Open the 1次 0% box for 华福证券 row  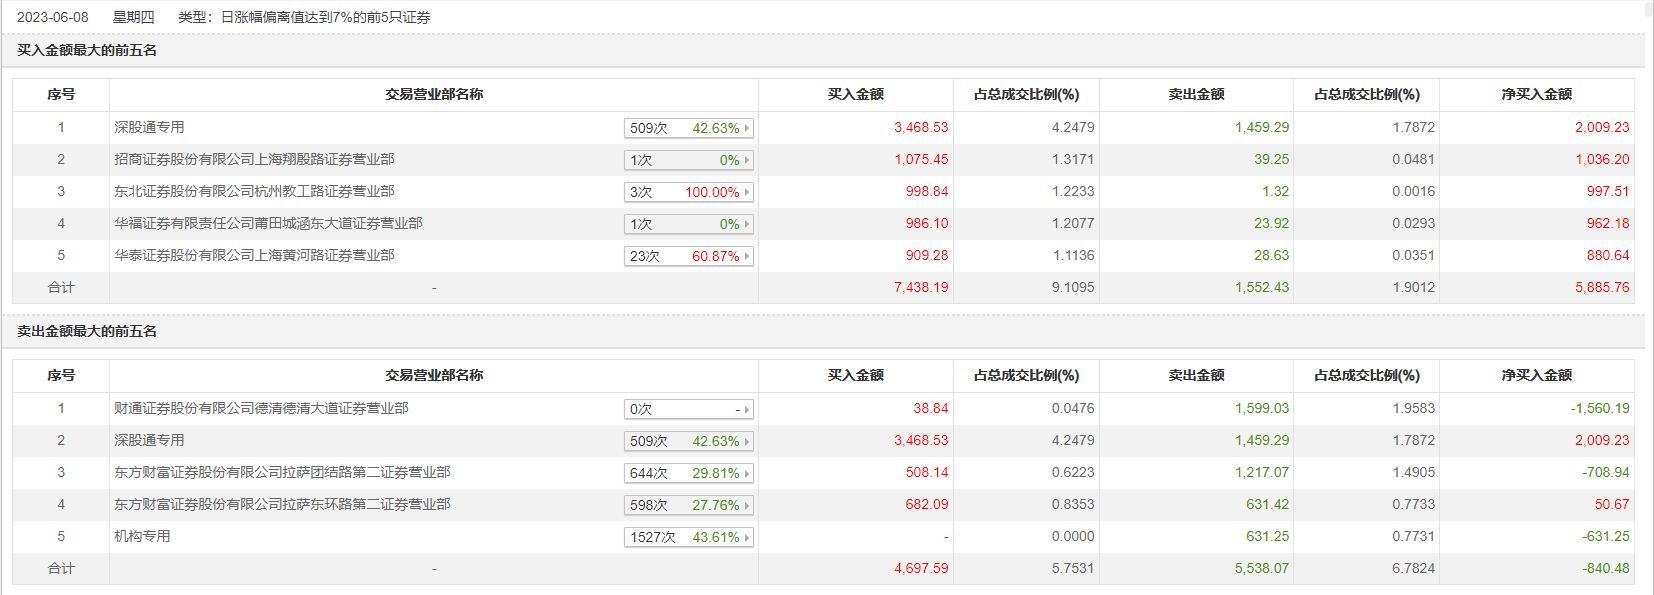[x=688, y=224]
